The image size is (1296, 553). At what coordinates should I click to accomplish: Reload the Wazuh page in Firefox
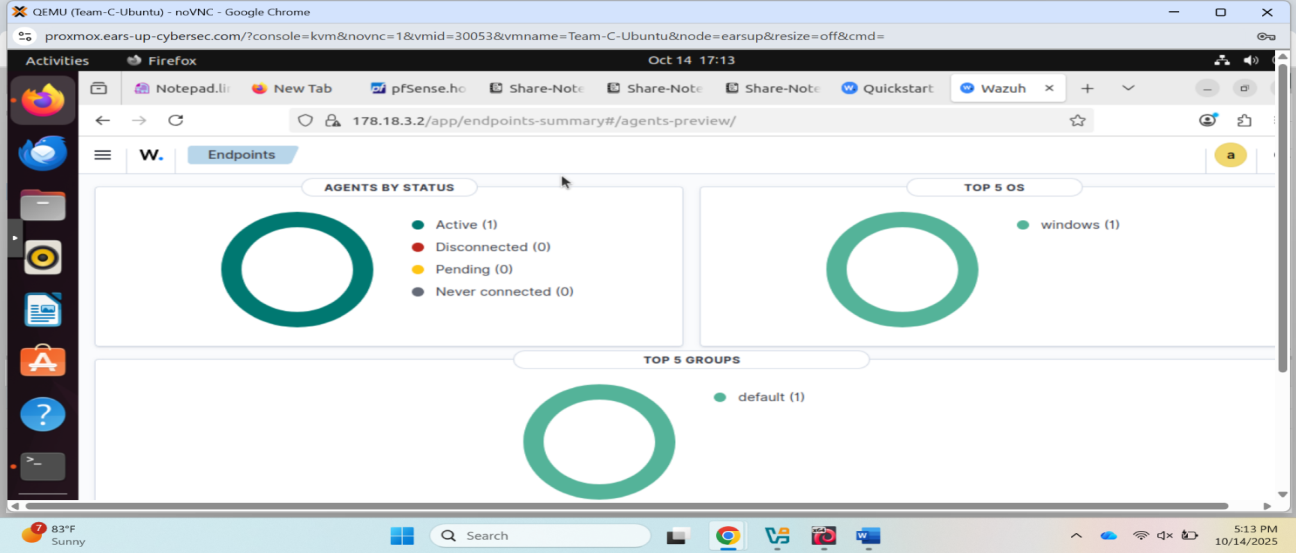coord(175,120)
